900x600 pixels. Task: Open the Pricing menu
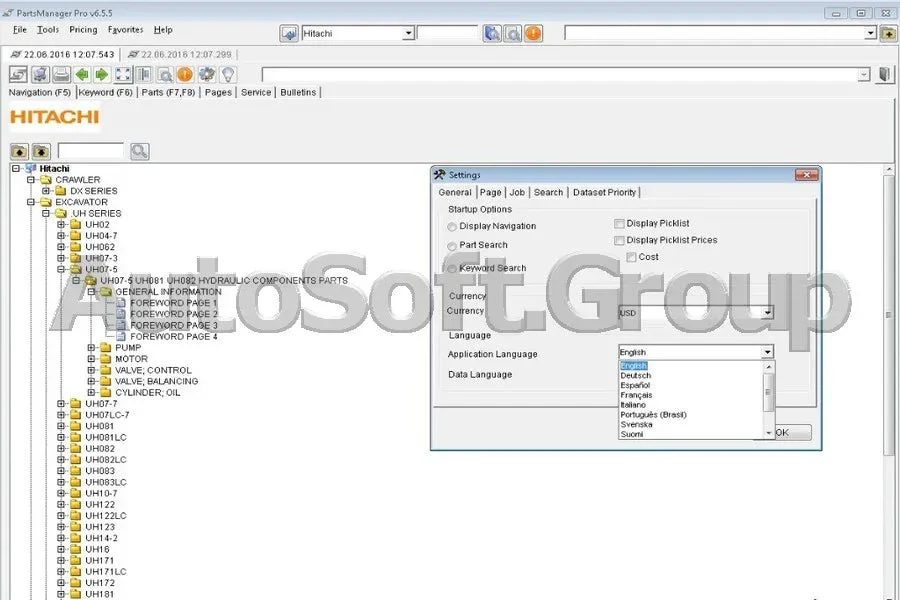pos(83,29)
